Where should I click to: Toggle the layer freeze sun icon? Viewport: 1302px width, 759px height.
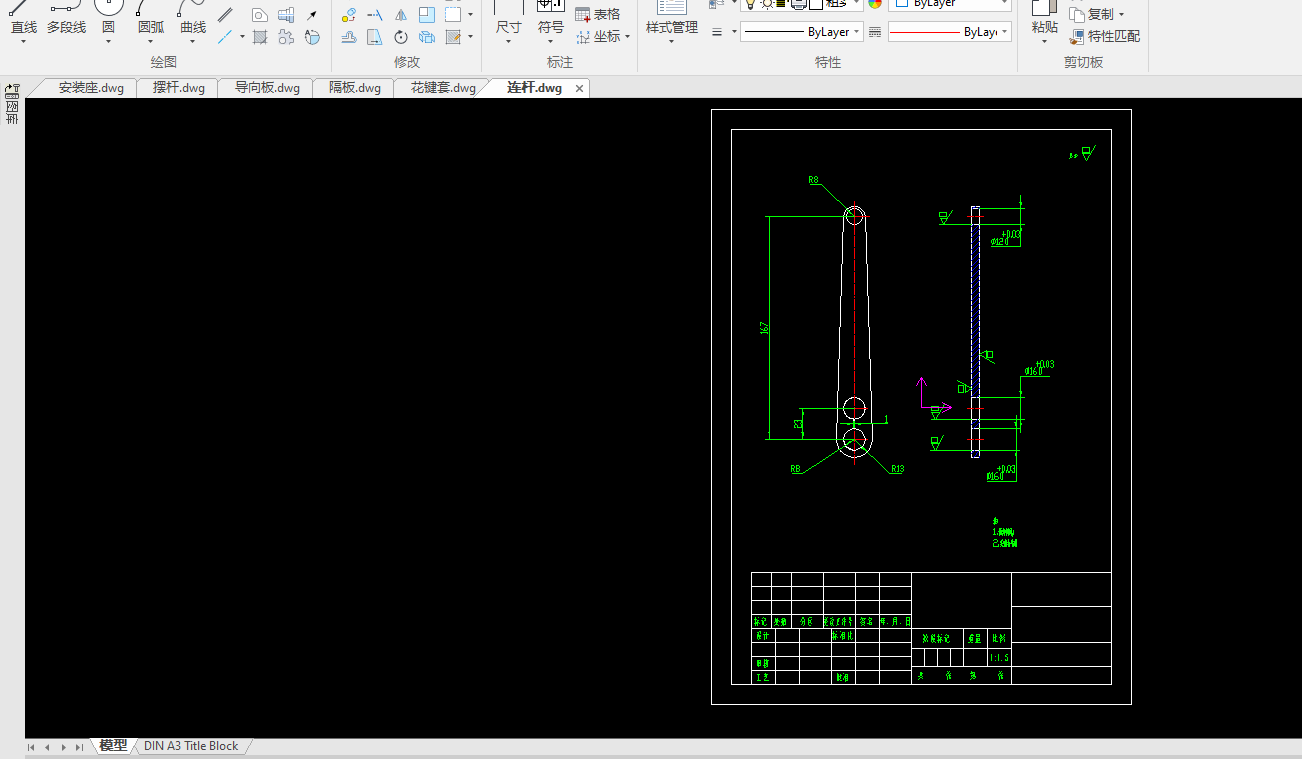point(766,4)
